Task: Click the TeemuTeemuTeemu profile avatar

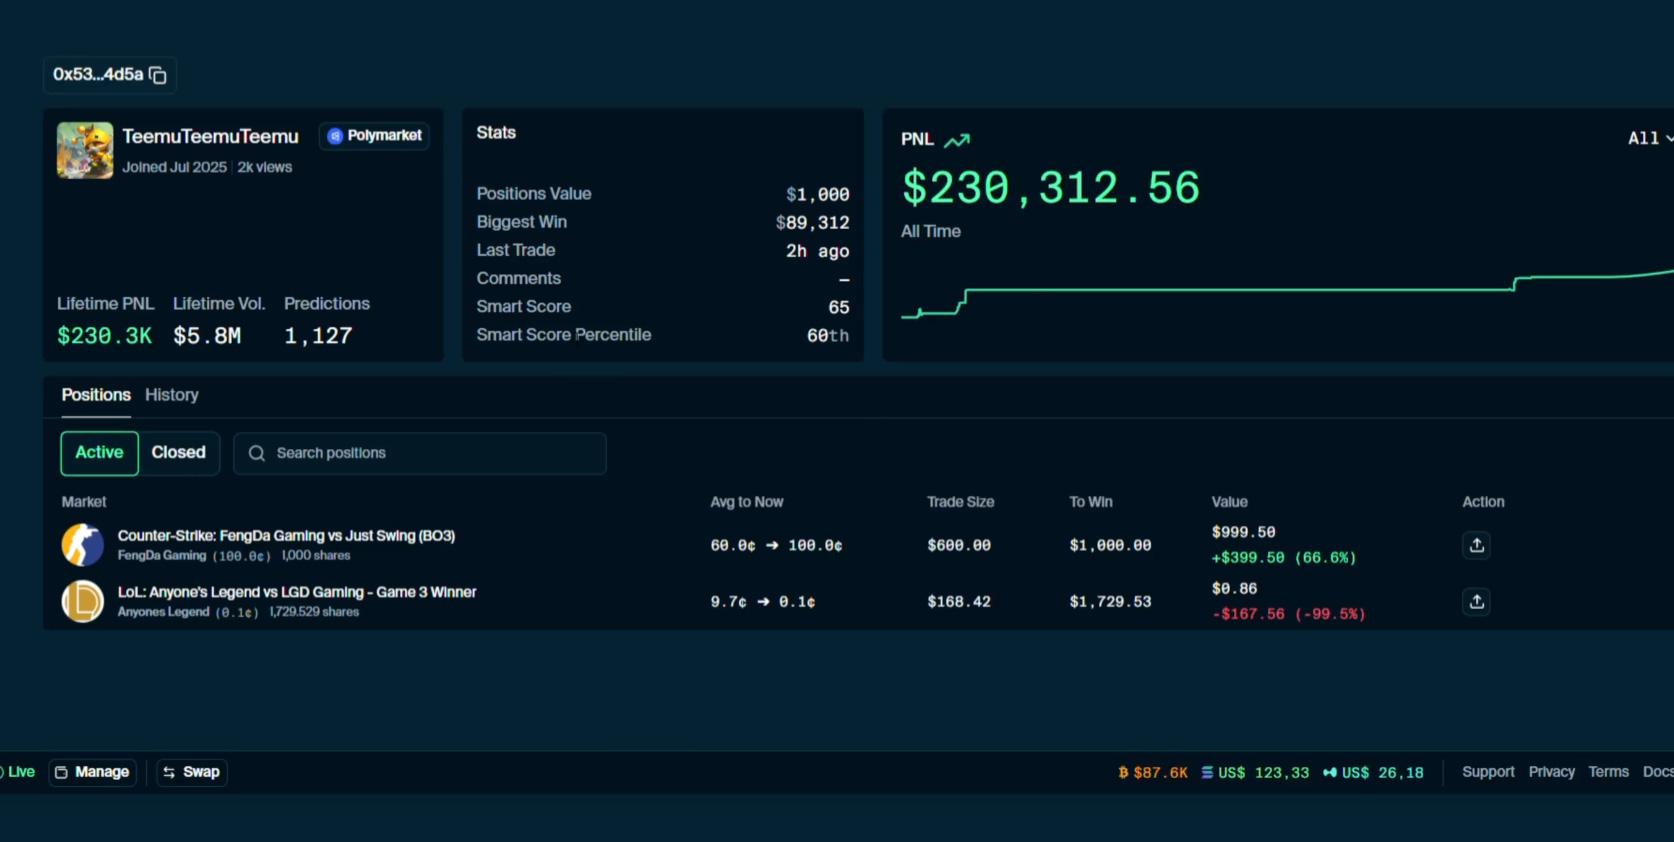Action: pyautogui.click(x=85, y=150)
